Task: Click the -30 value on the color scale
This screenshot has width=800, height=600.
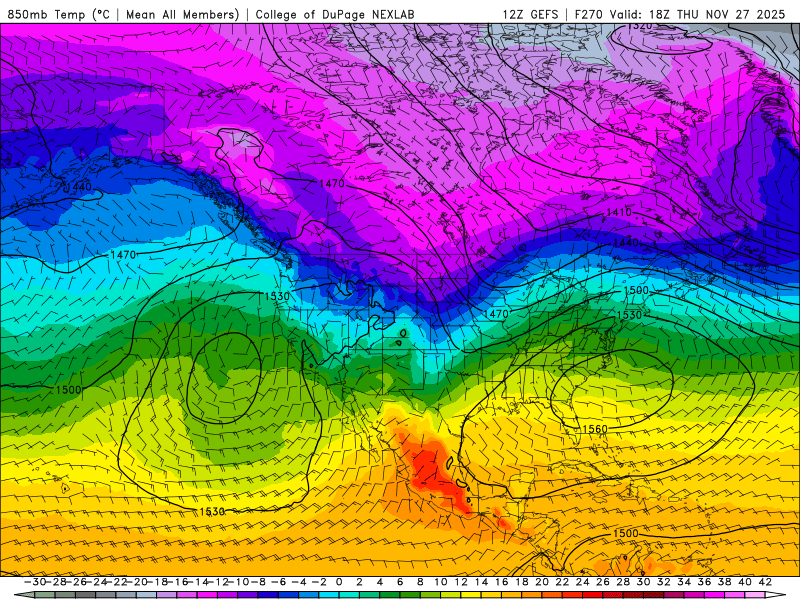Action: (x=35, y=582)
